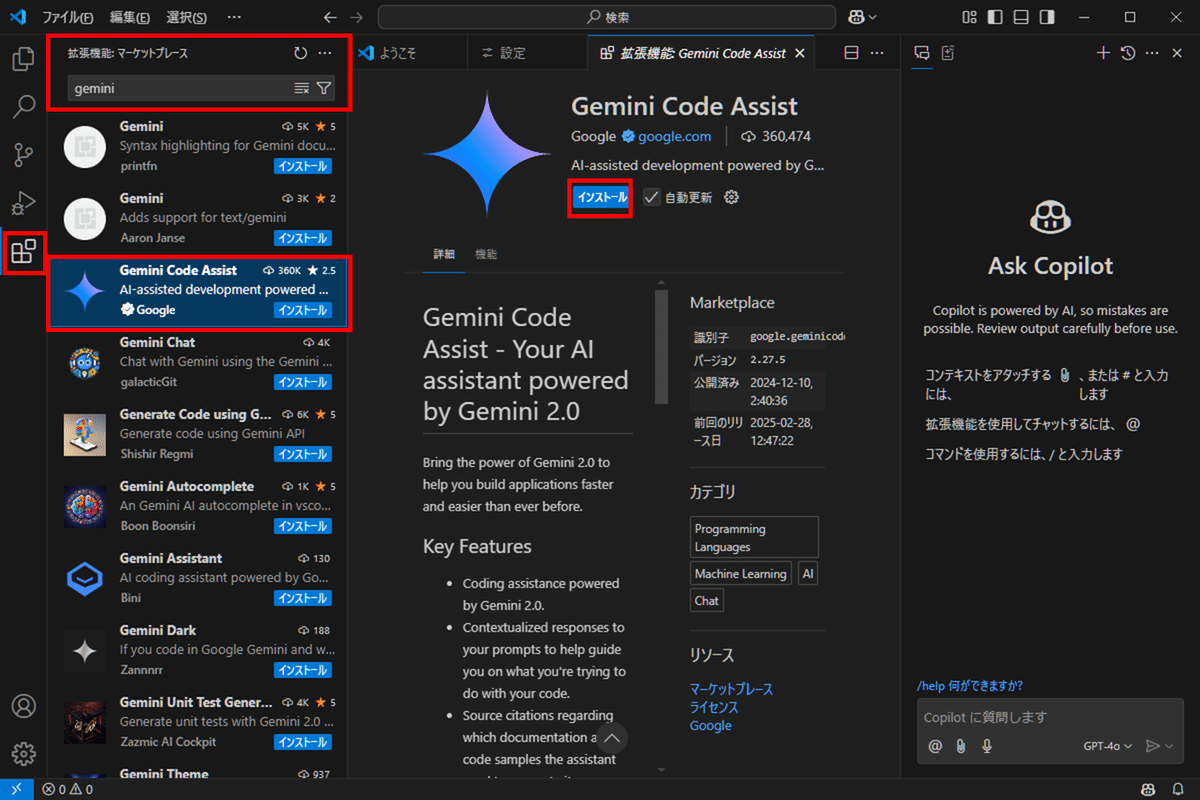
Task: Open the Manage gear in activity bar
Action: click(x=23, y=753)
